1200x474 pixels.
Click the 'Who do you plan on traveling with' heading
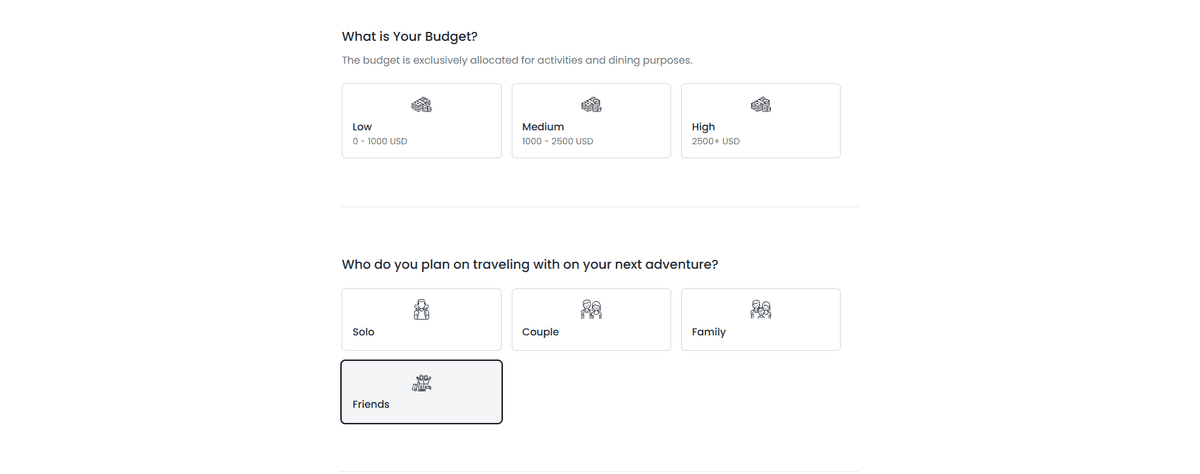(530, 265)
